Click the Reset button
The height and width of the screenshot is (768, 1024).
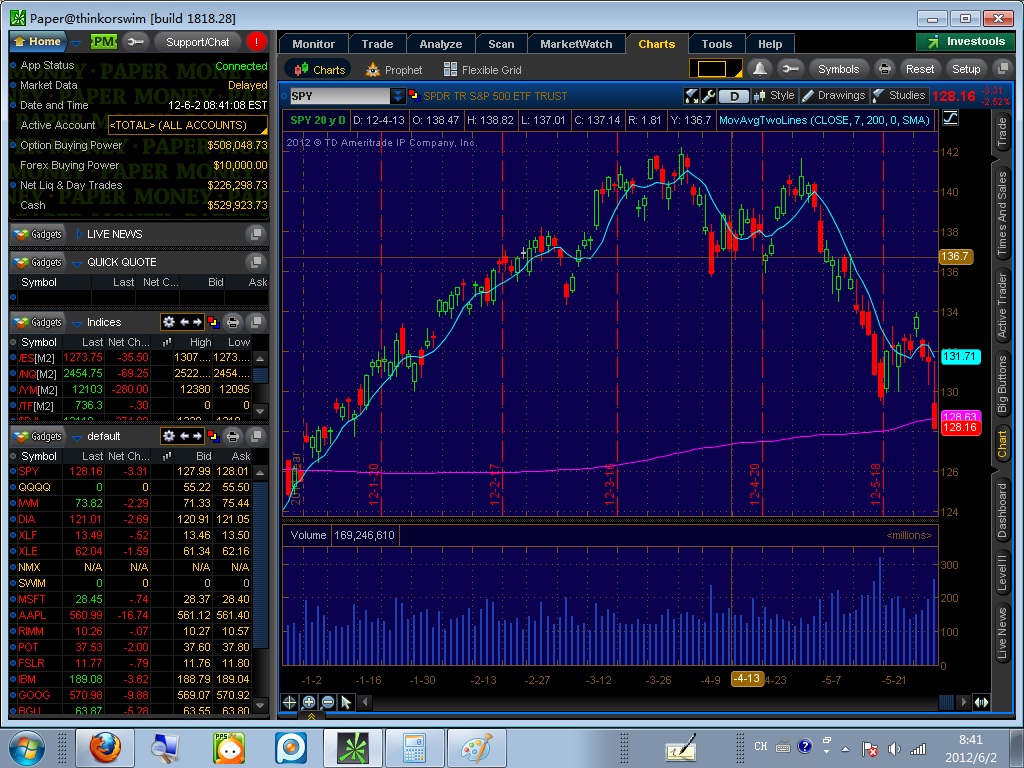click(x=920, y=69)
